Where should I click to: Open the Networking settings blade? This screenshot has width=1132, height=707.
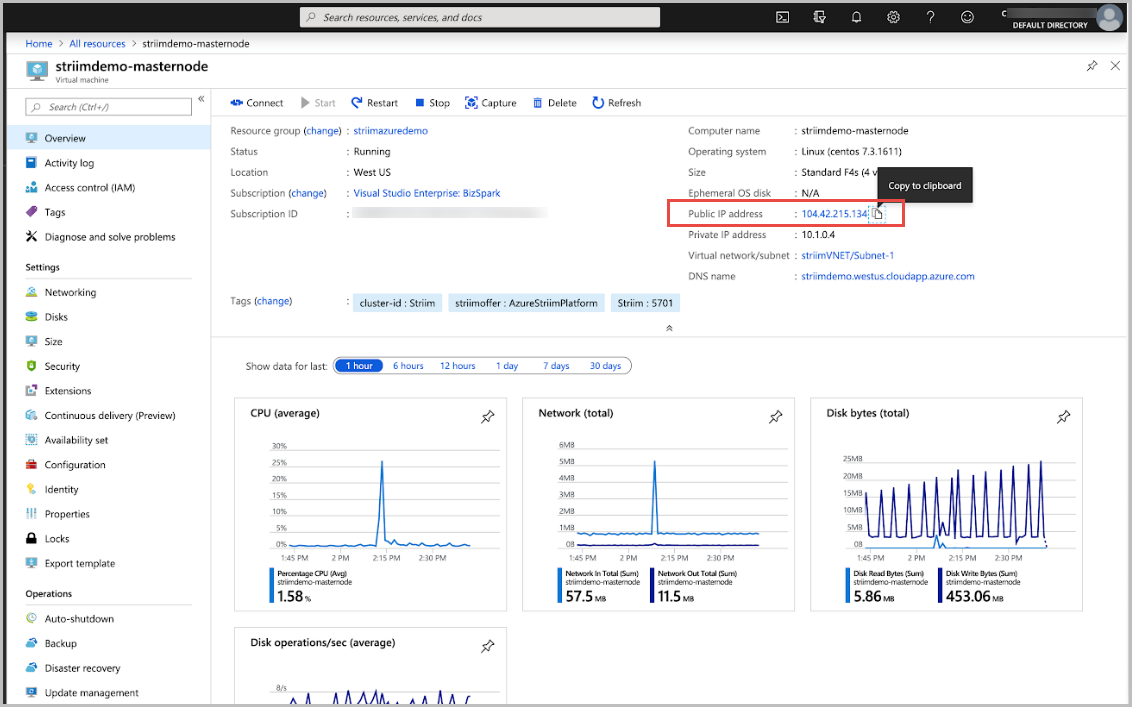(71, 291)
